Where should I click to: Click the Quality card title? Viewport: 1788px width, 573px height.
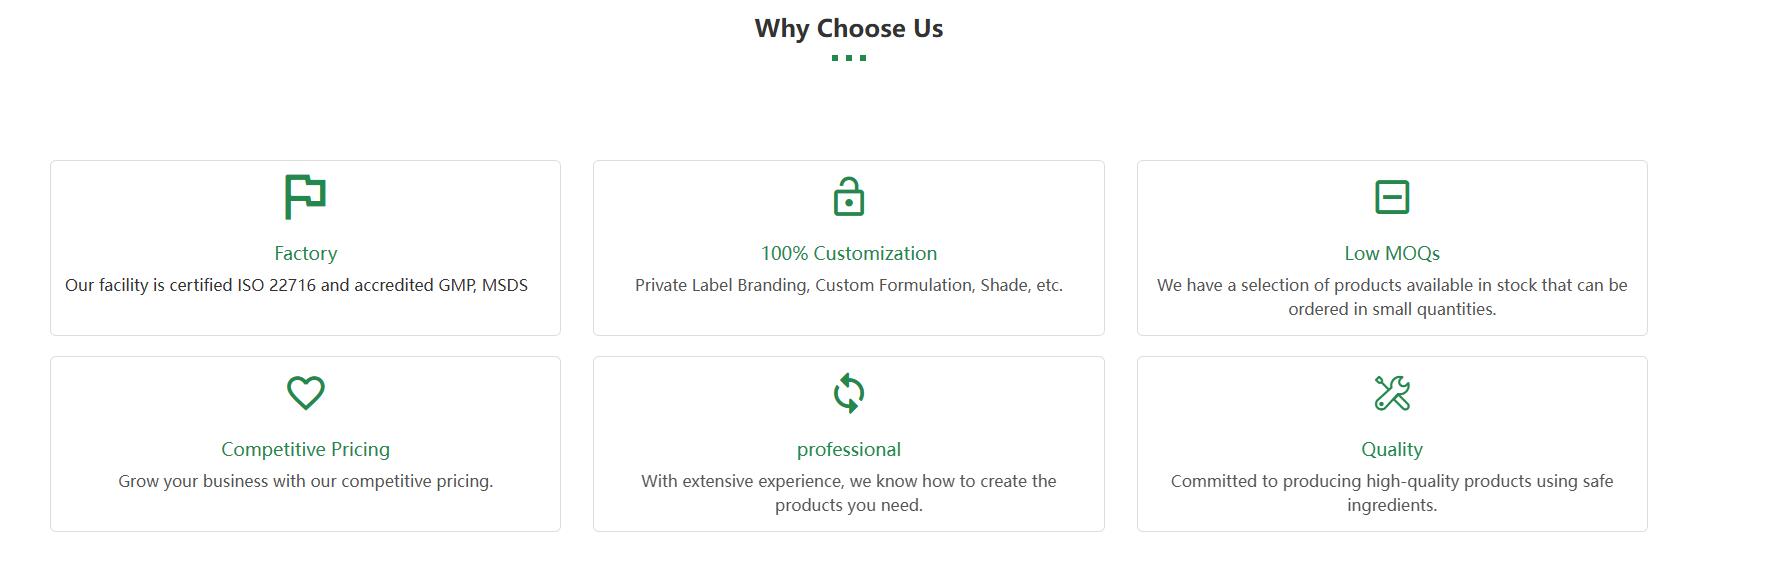(1391, 449)
